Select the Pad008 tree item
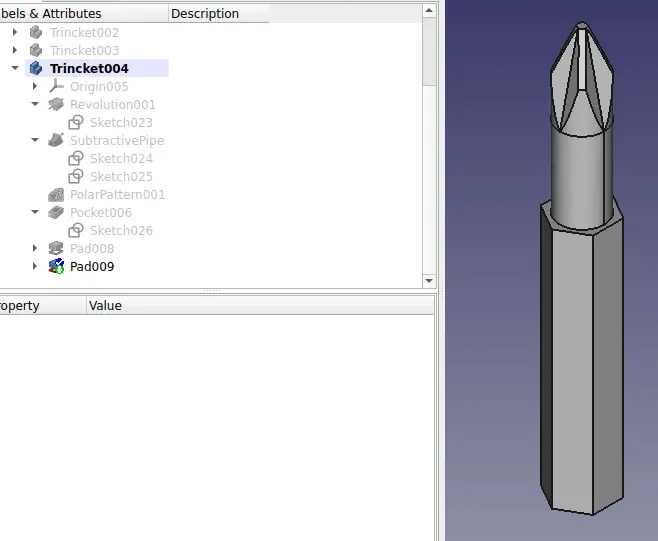658x541 pixels. [92, 249]
